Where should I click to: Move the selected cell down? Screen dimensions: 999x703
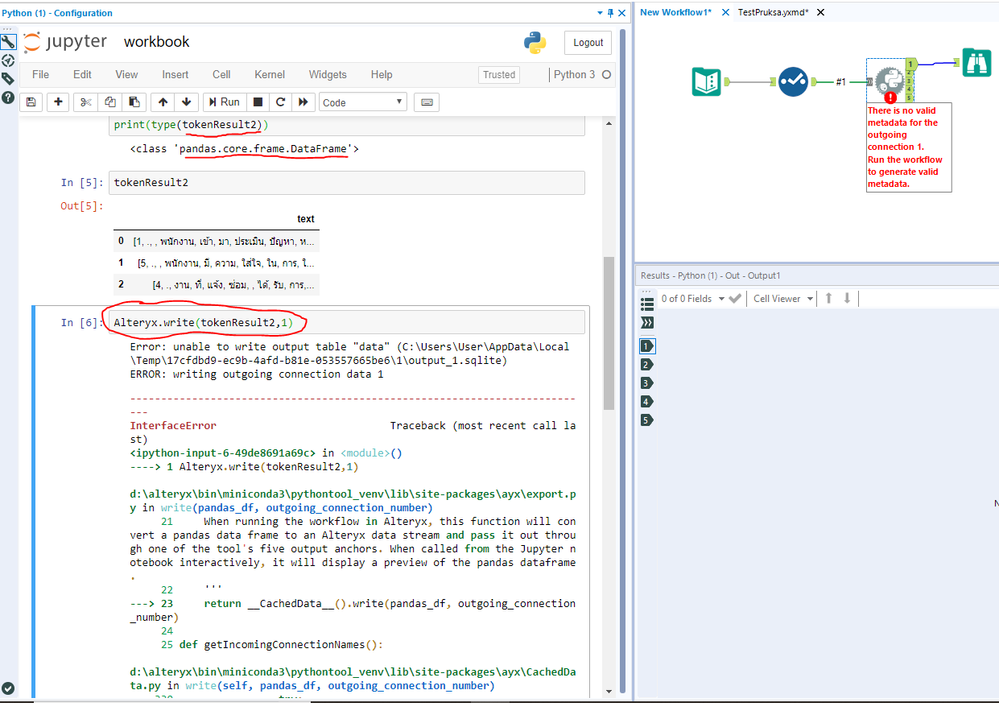186,101
